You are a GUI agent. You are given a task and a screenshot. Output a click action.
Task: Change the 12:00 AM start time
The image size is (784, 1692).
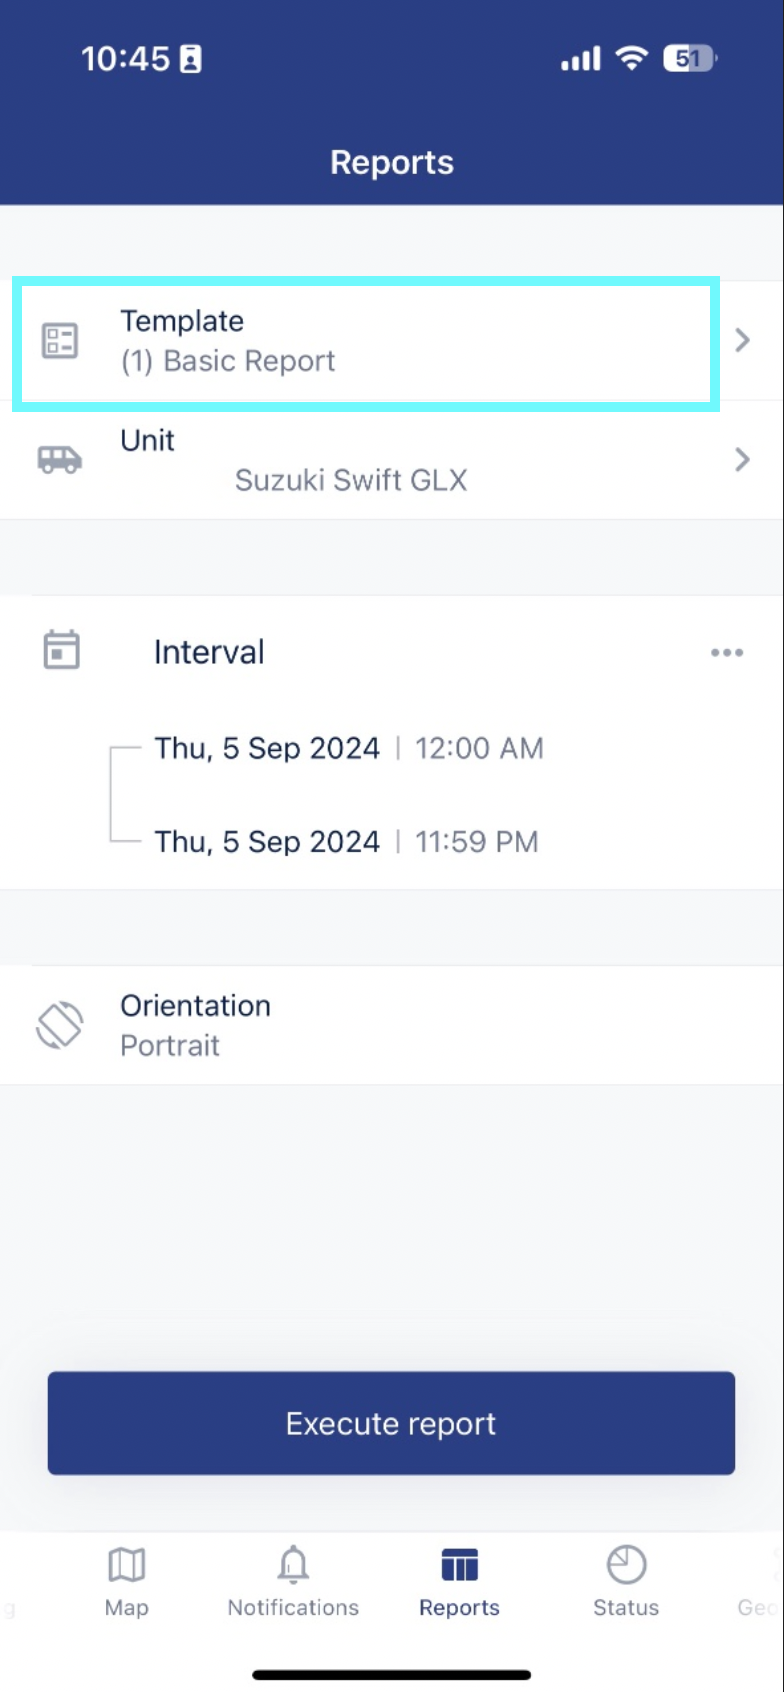click(x=479, y=749)
